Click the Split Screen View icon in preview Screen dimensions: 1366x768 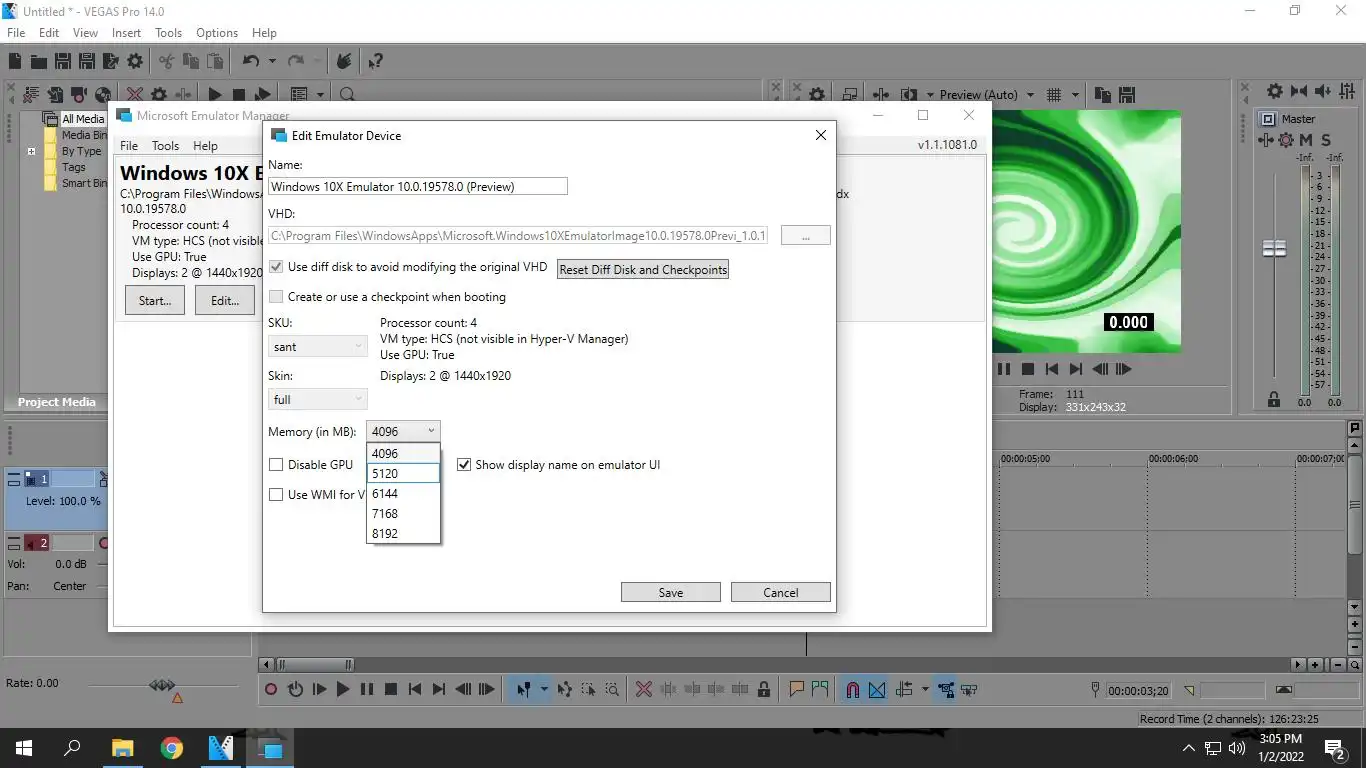[908, 95]
